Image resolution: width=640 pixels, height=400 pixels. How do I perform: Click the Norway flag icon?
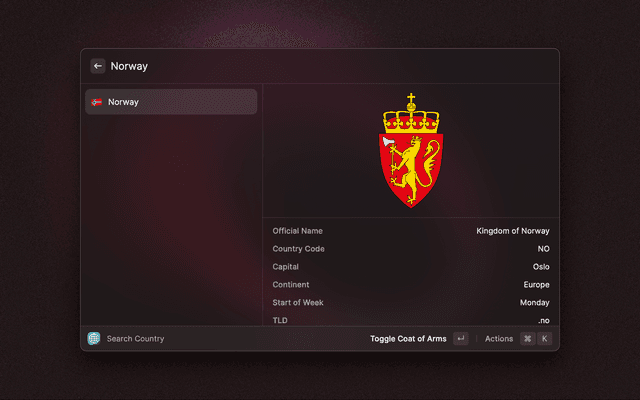(x=97, y=102)
